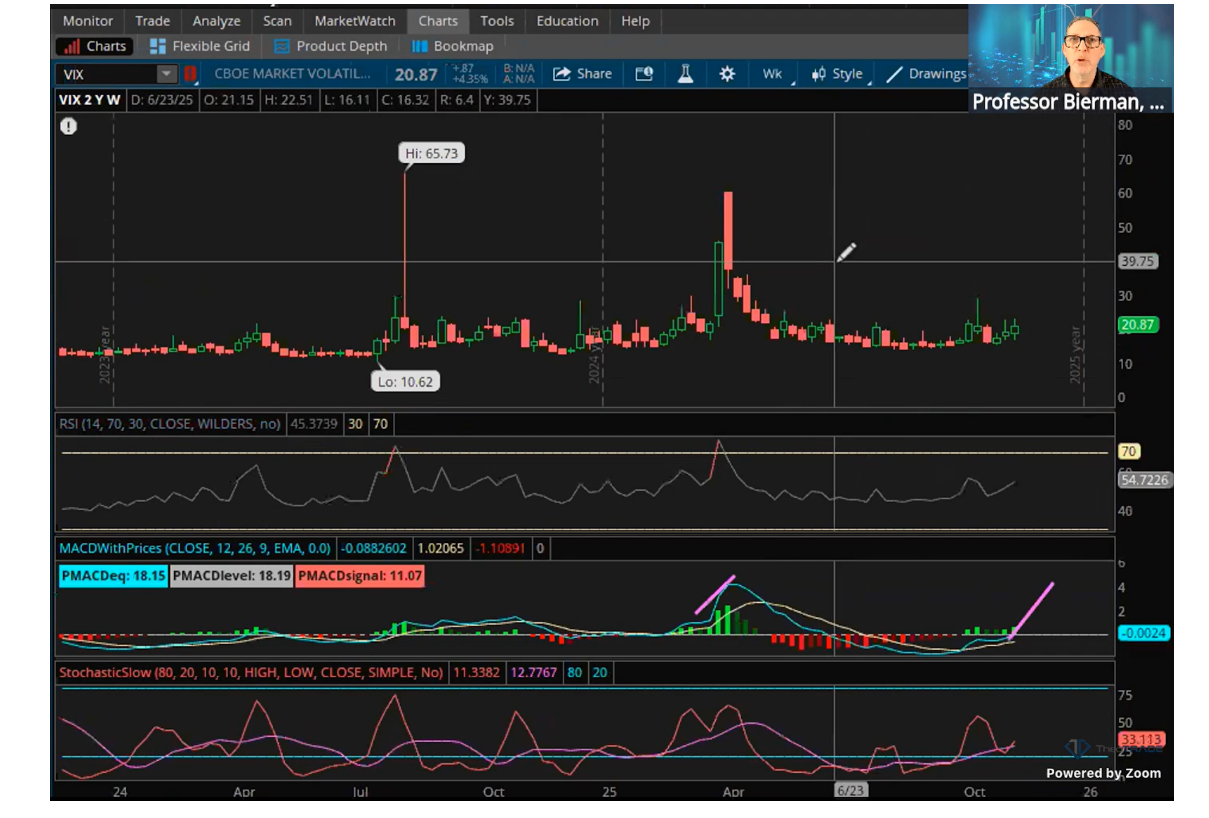
Task: Click the RSI study label
Action: pyautogui.click(x=170, y=424)
